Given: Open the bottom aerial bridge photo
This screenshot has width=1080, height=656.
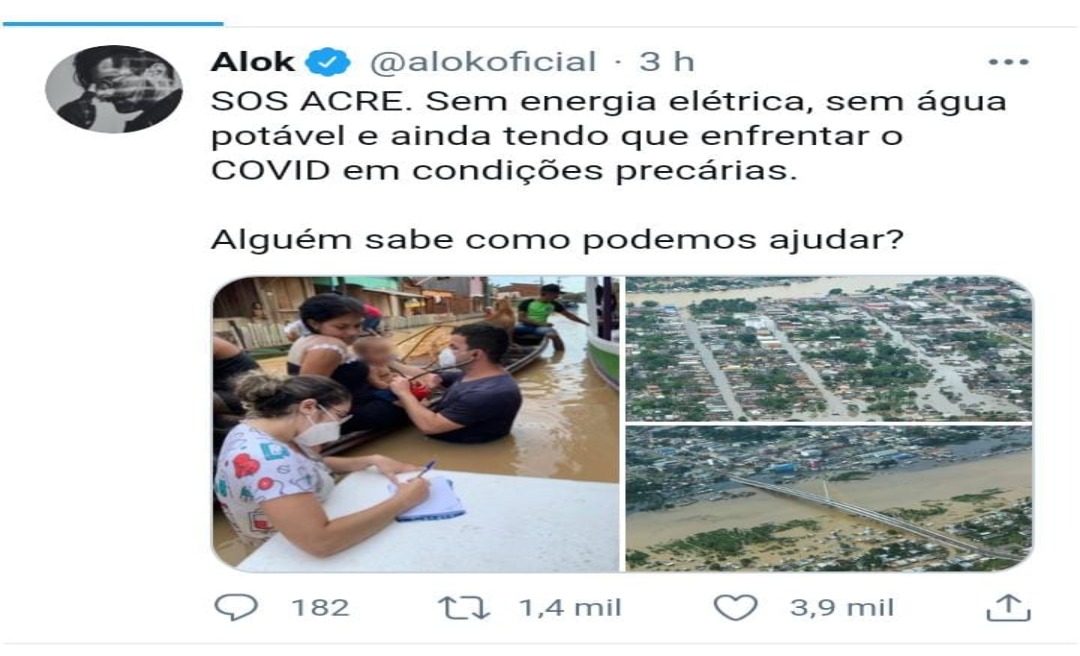Looking at the screenshot, I should 829,498.
